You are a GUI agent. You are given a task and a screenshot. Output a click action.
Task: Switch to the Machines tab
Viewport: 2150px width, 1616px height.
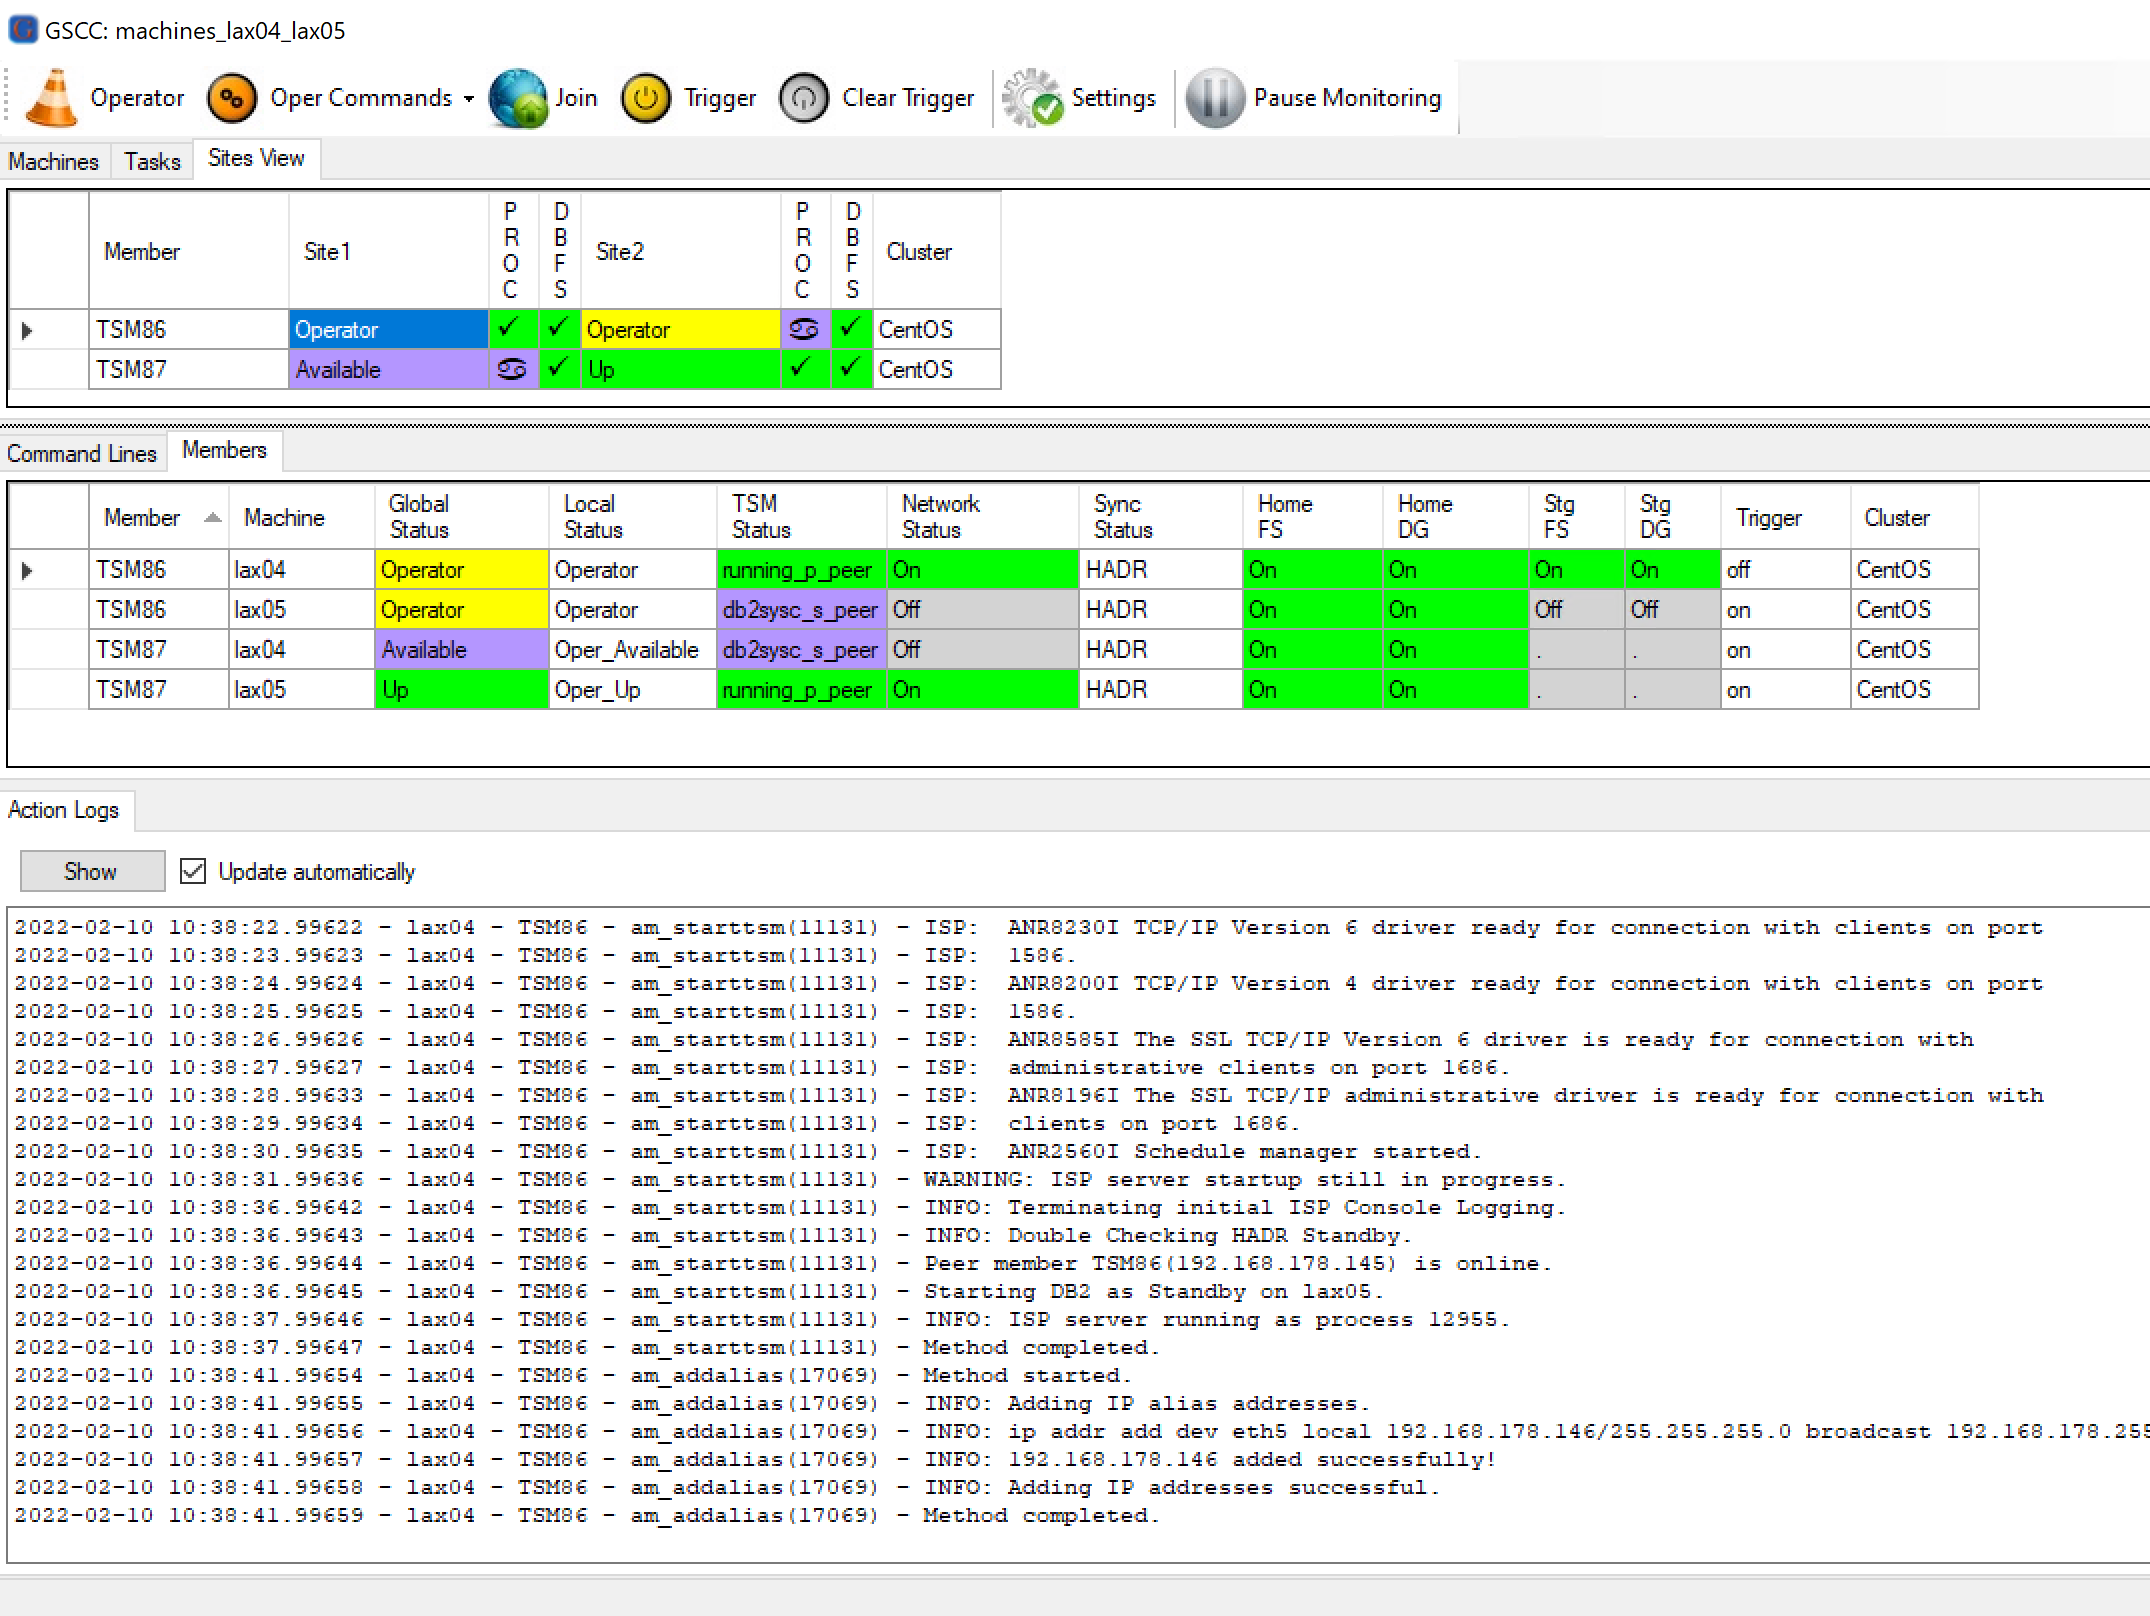tap(54, 161)
